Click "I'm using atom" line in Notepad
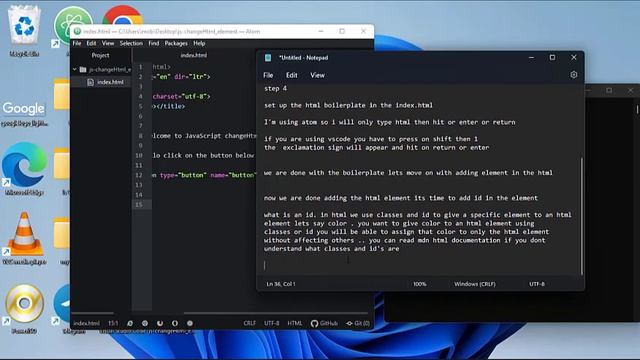Image resolution: width=640 pixels, height=360 pixels. click(389, 122)
